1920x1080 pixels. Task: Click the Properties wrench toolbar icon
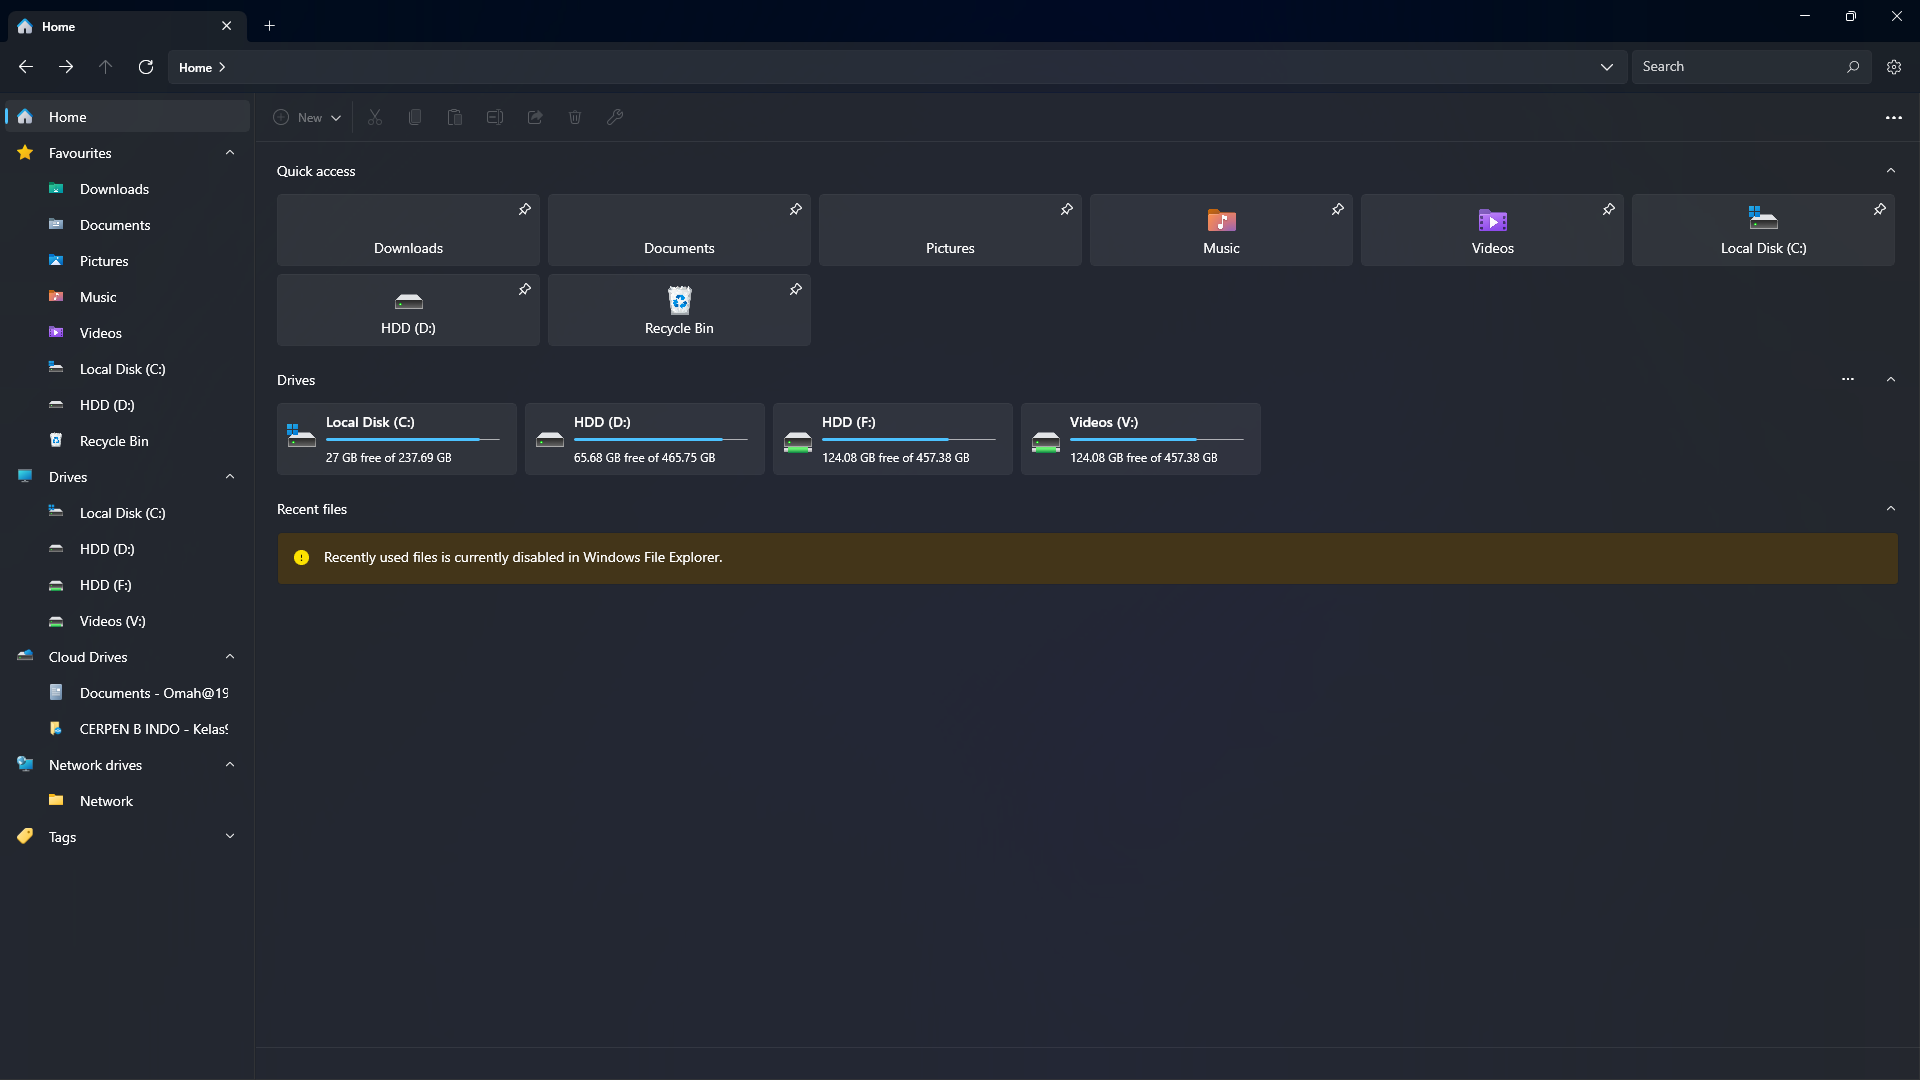(x=615, y=117)
